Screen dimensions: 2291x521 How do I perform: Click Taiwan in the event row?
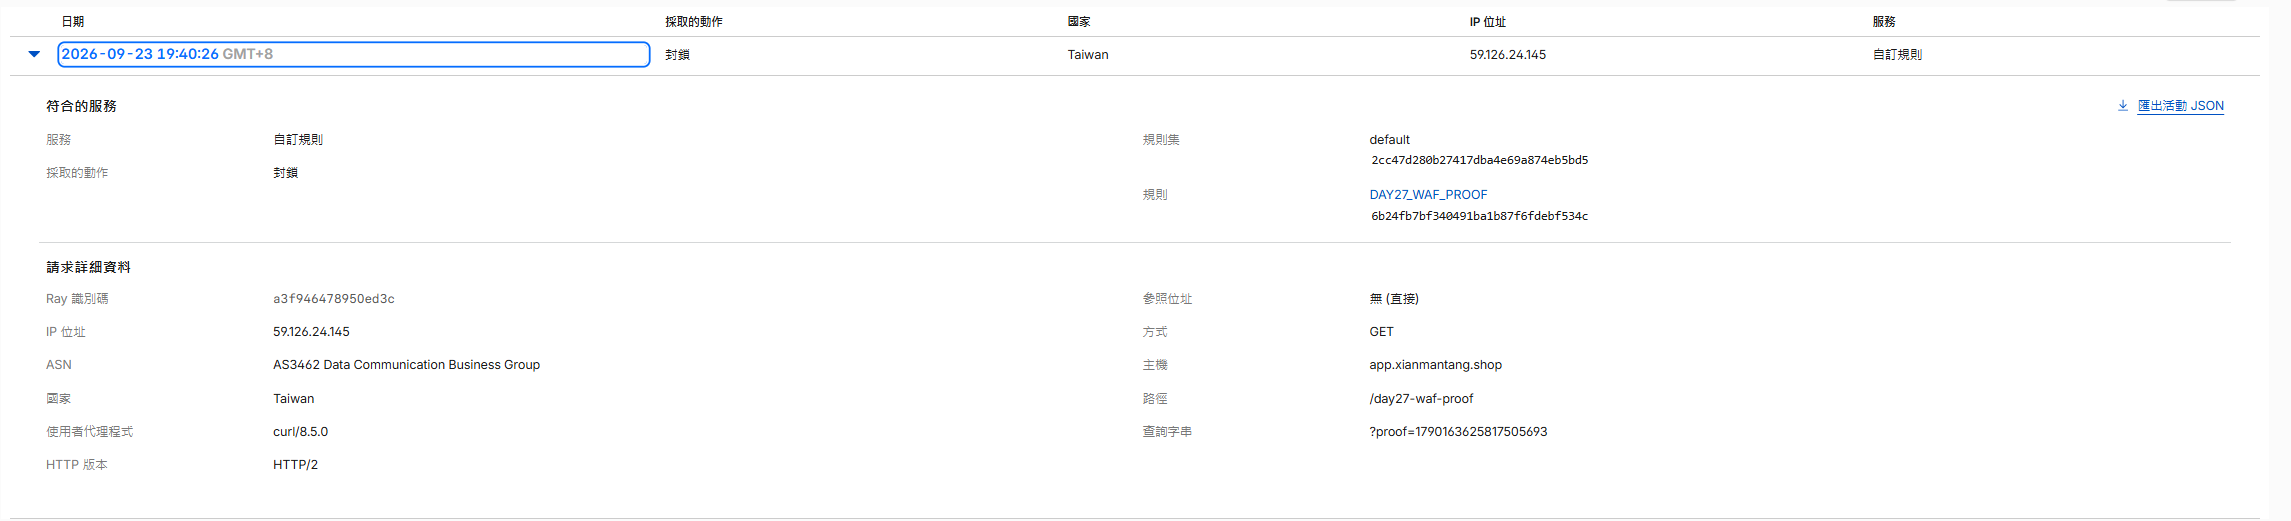(1088, 55)
